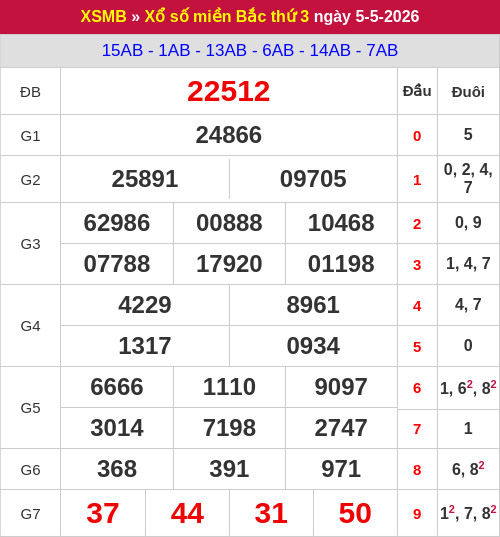500x537 pixels.
Task: Select G3 number 07788
Action: tap(117, 264)
